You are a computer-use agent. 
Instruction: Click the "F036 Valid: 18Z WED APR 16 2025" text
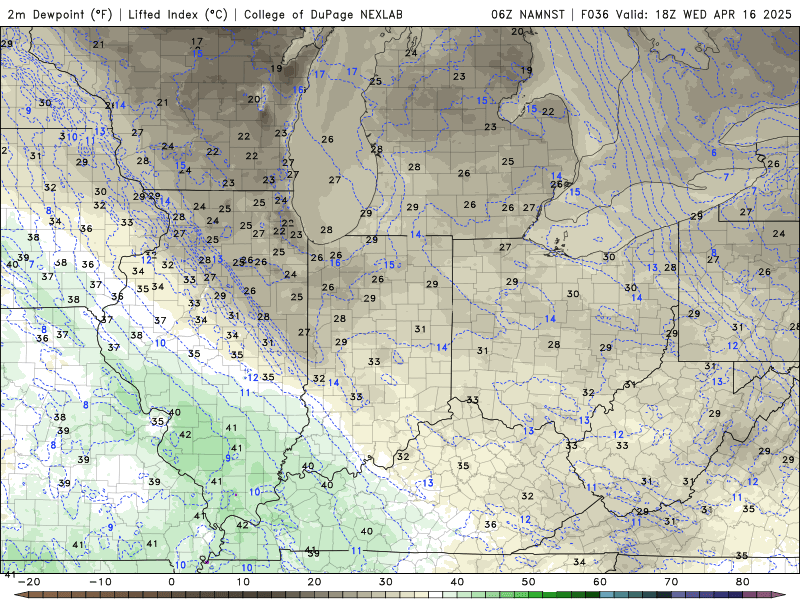coord(686,14)
